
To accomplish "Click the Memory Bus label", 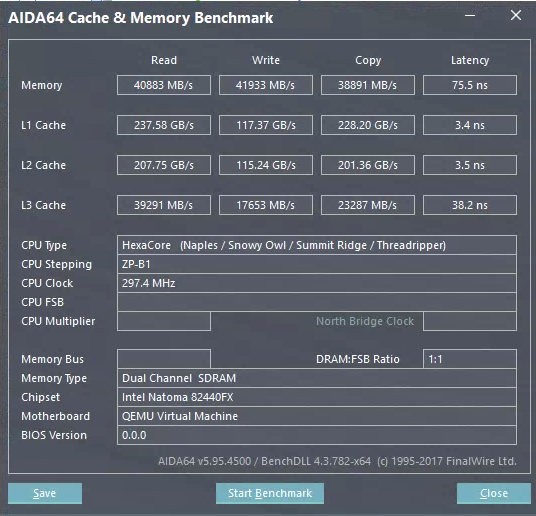I will (52, 359).
